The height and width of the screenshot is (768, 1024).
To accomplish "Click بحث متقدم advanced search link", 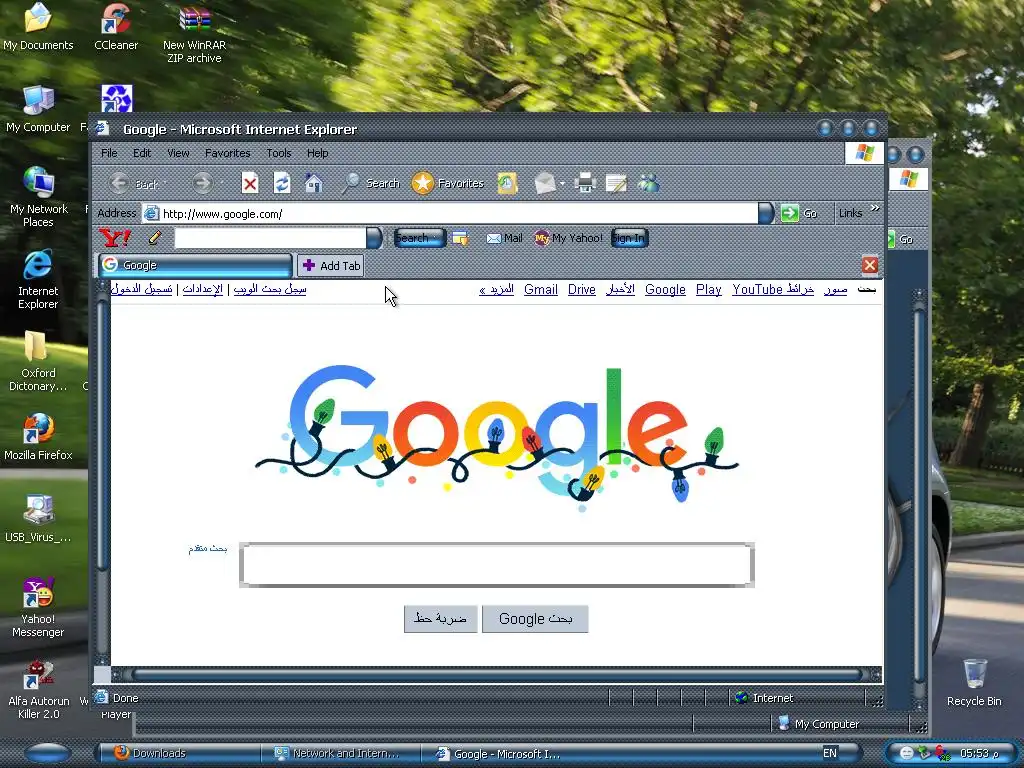I will (208, 548).
